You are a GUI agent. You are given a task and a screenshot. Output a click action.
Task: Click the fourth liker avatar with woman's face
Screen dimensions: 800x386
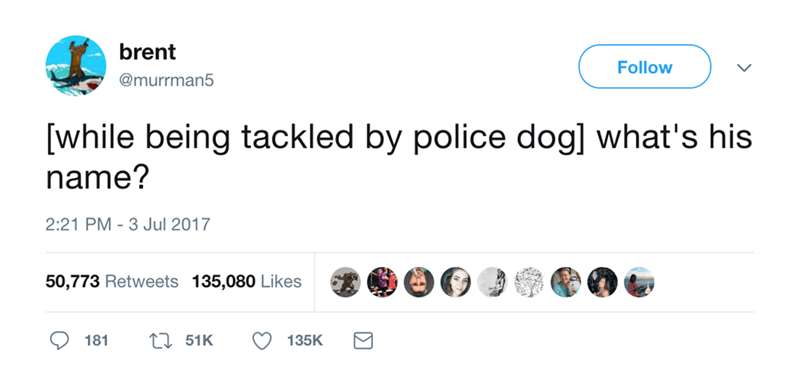pos(456,282)
